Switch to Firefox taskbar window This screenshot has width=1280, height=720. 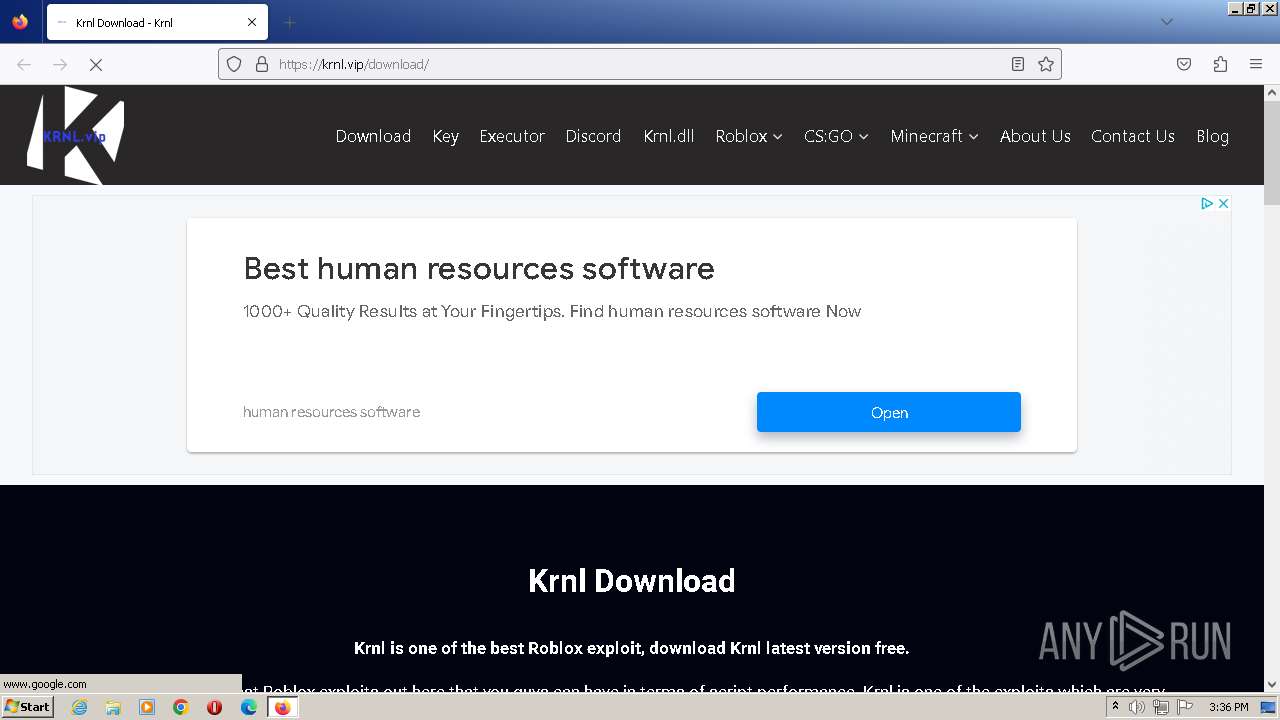(x=282, y=707)
